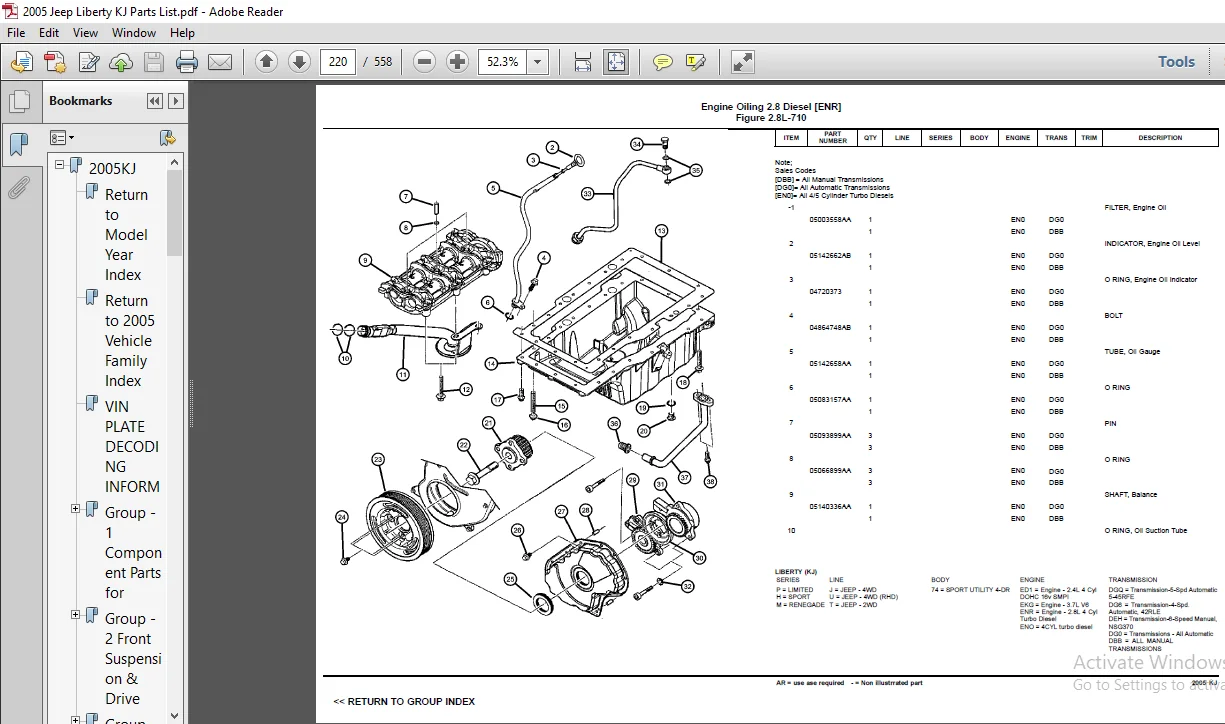This screenshot has height=724, width=1225.
Task: Click the cloud upload save icon
Action: 121,62
